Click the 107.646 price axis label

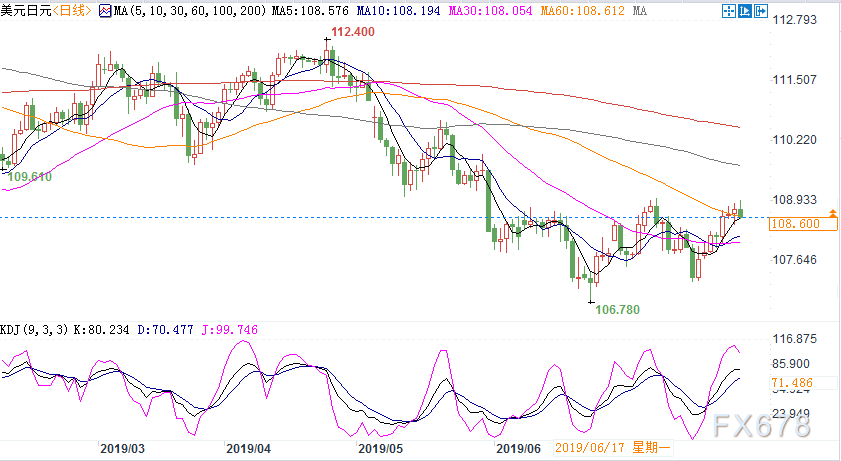coord(794,260)
